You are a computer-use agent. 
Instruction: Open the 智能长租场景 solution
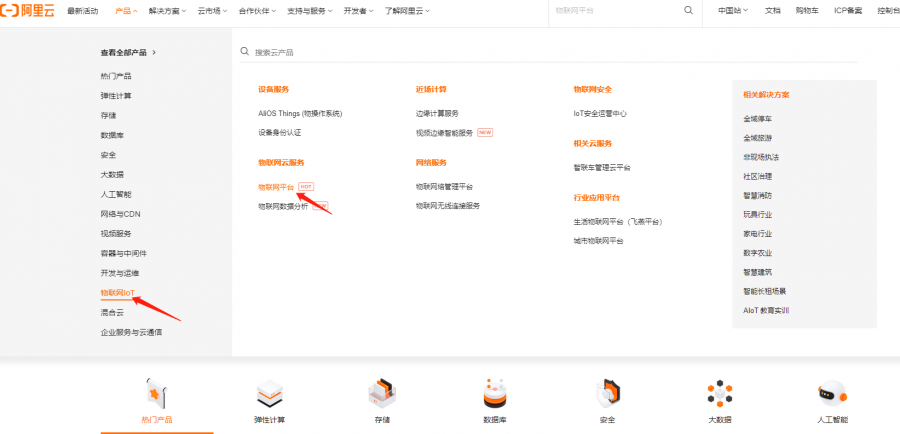(764, 291)
